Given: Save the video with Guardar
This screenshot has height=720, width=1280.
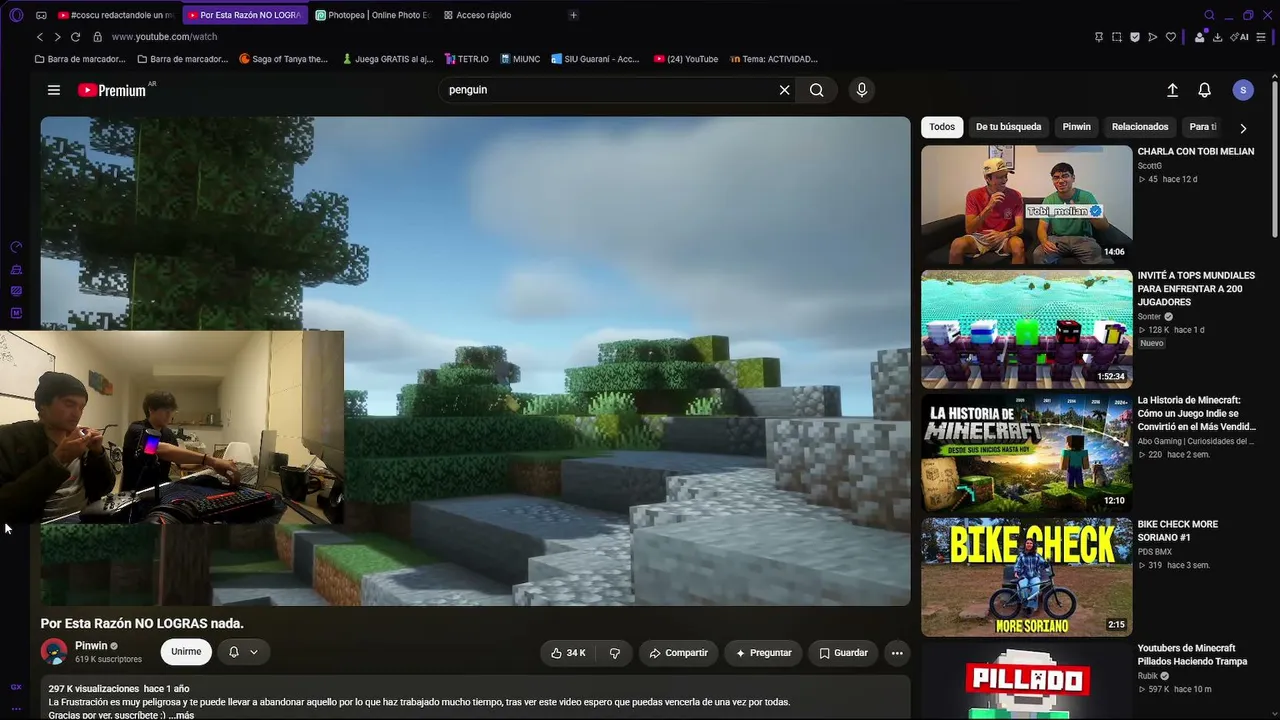Looking at the screenshot, I should (843, 653).
